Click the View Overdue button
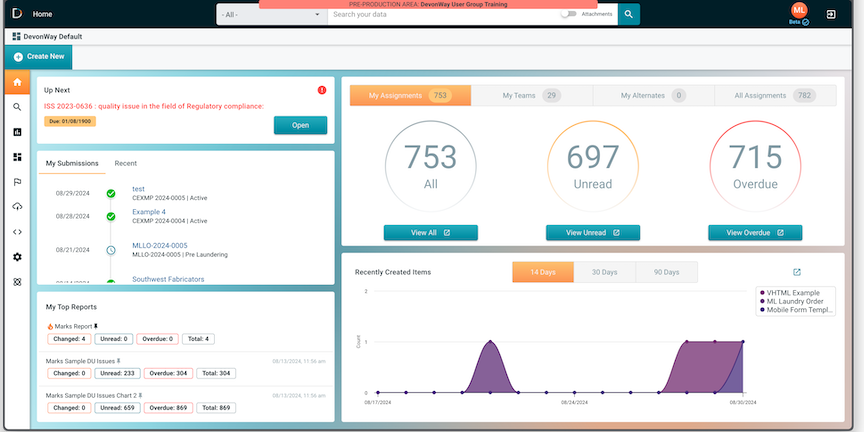Viewport: 864px width, 432px height. coord(755,233)
